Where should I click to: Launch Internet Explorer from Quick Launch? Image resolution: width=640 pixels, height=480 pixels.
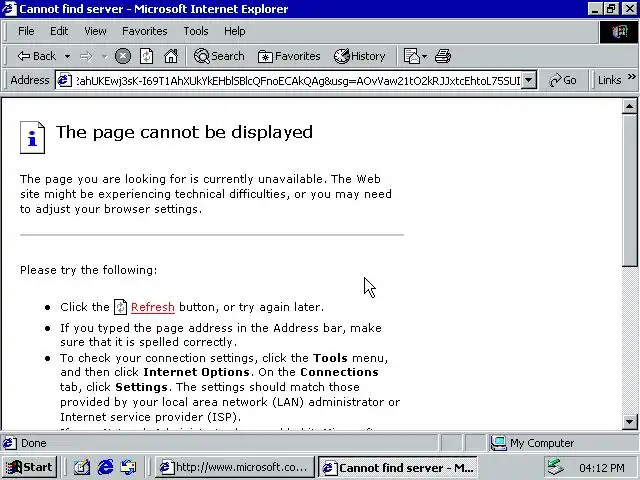pyautogui.click(x=106, y=467)
